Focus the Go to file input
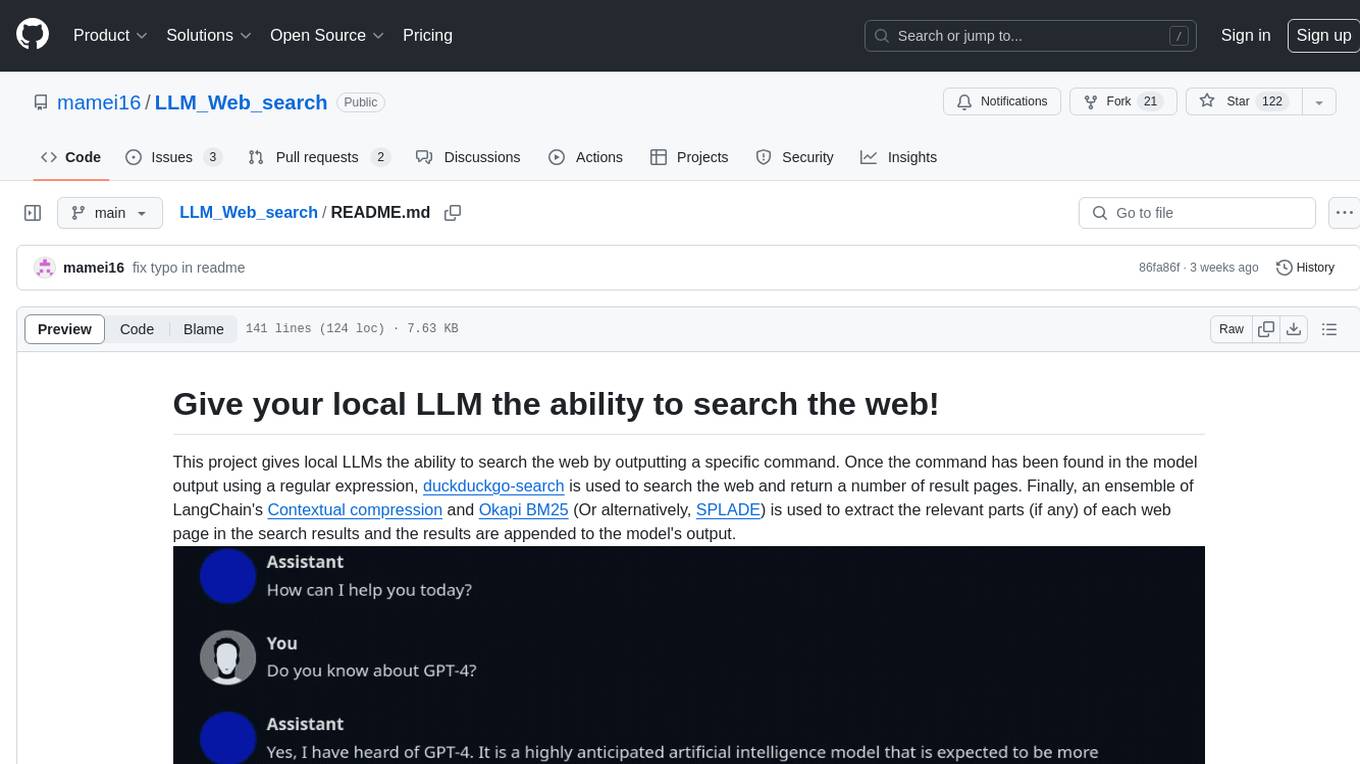 click(1197, 213)
